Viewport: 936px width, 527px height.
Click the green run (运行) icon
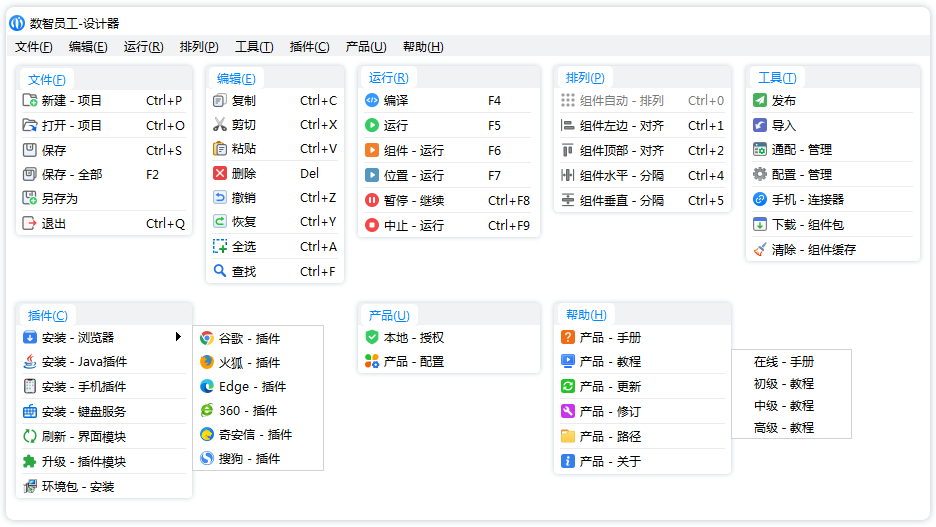(x=371, y=126)
